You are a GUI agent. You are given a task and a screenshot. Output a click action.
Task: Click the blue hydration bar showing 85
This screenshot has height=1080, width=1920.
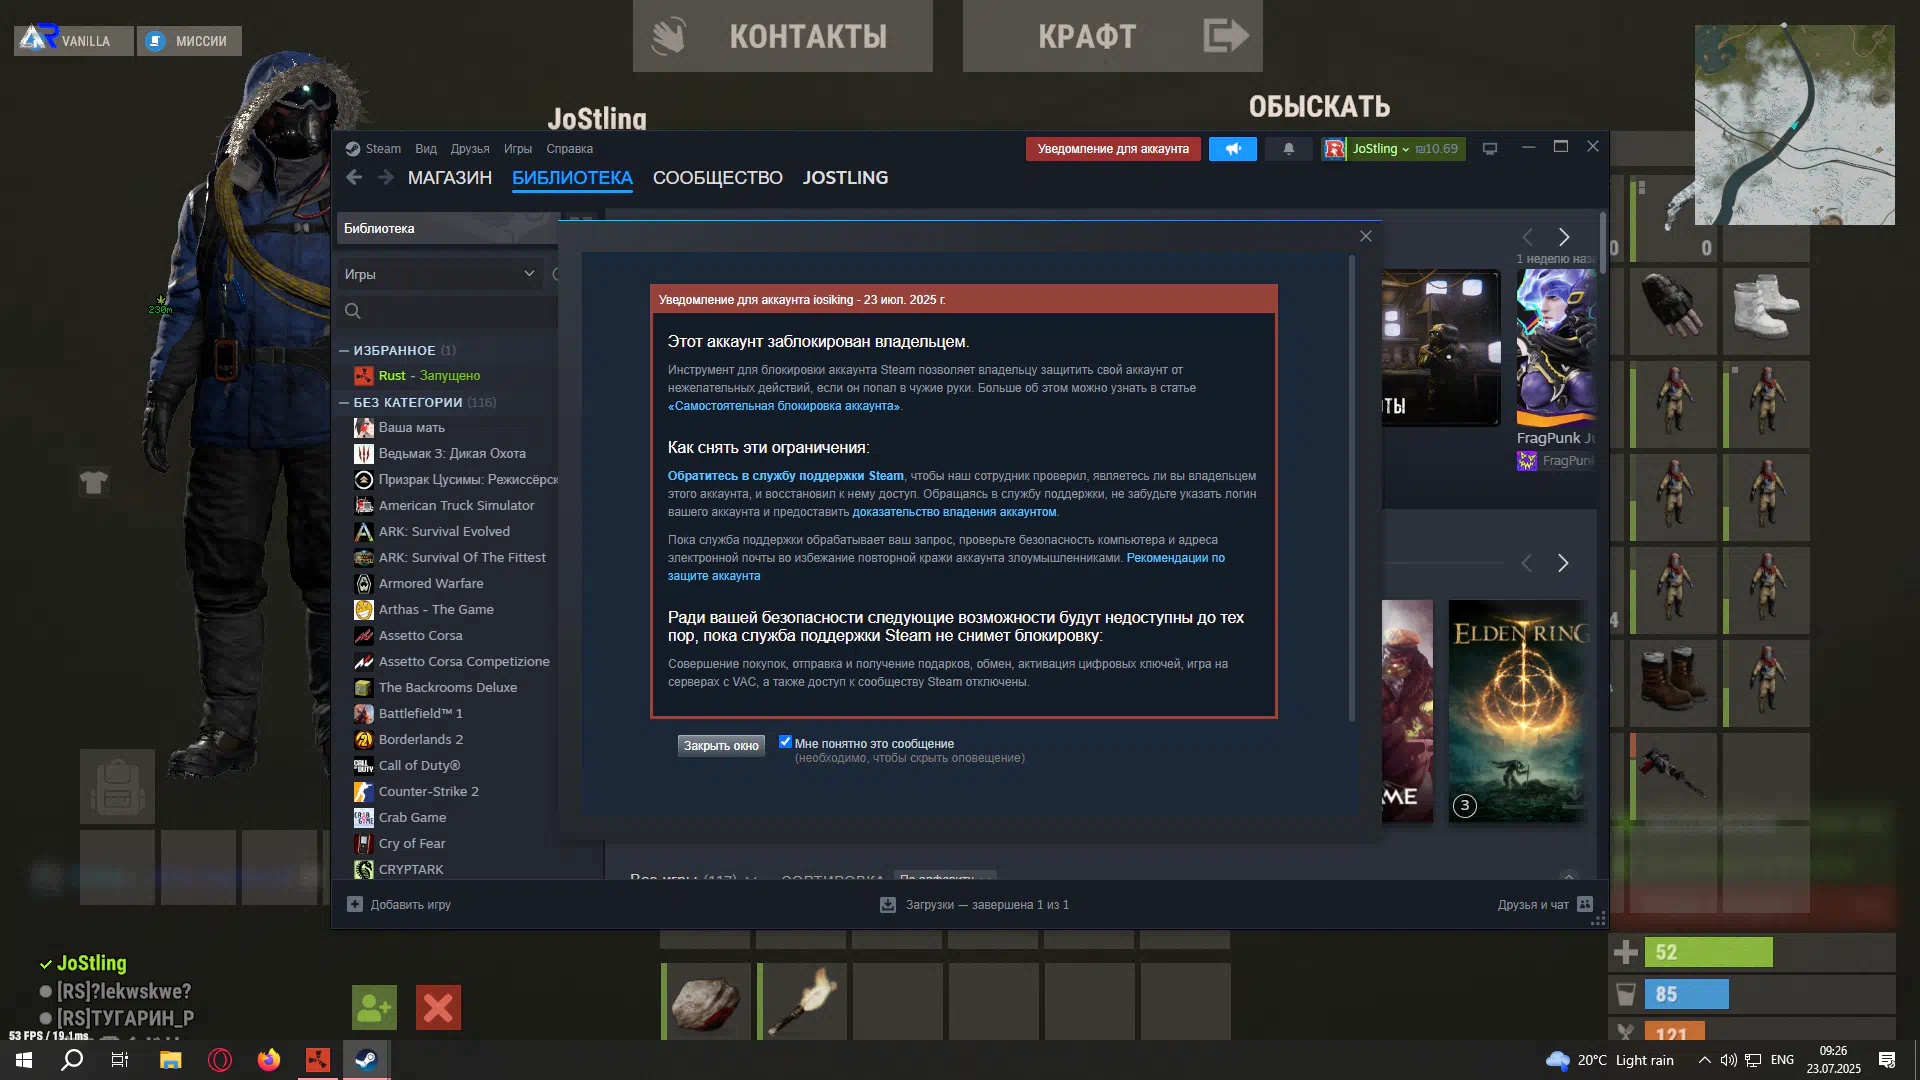1687,994
